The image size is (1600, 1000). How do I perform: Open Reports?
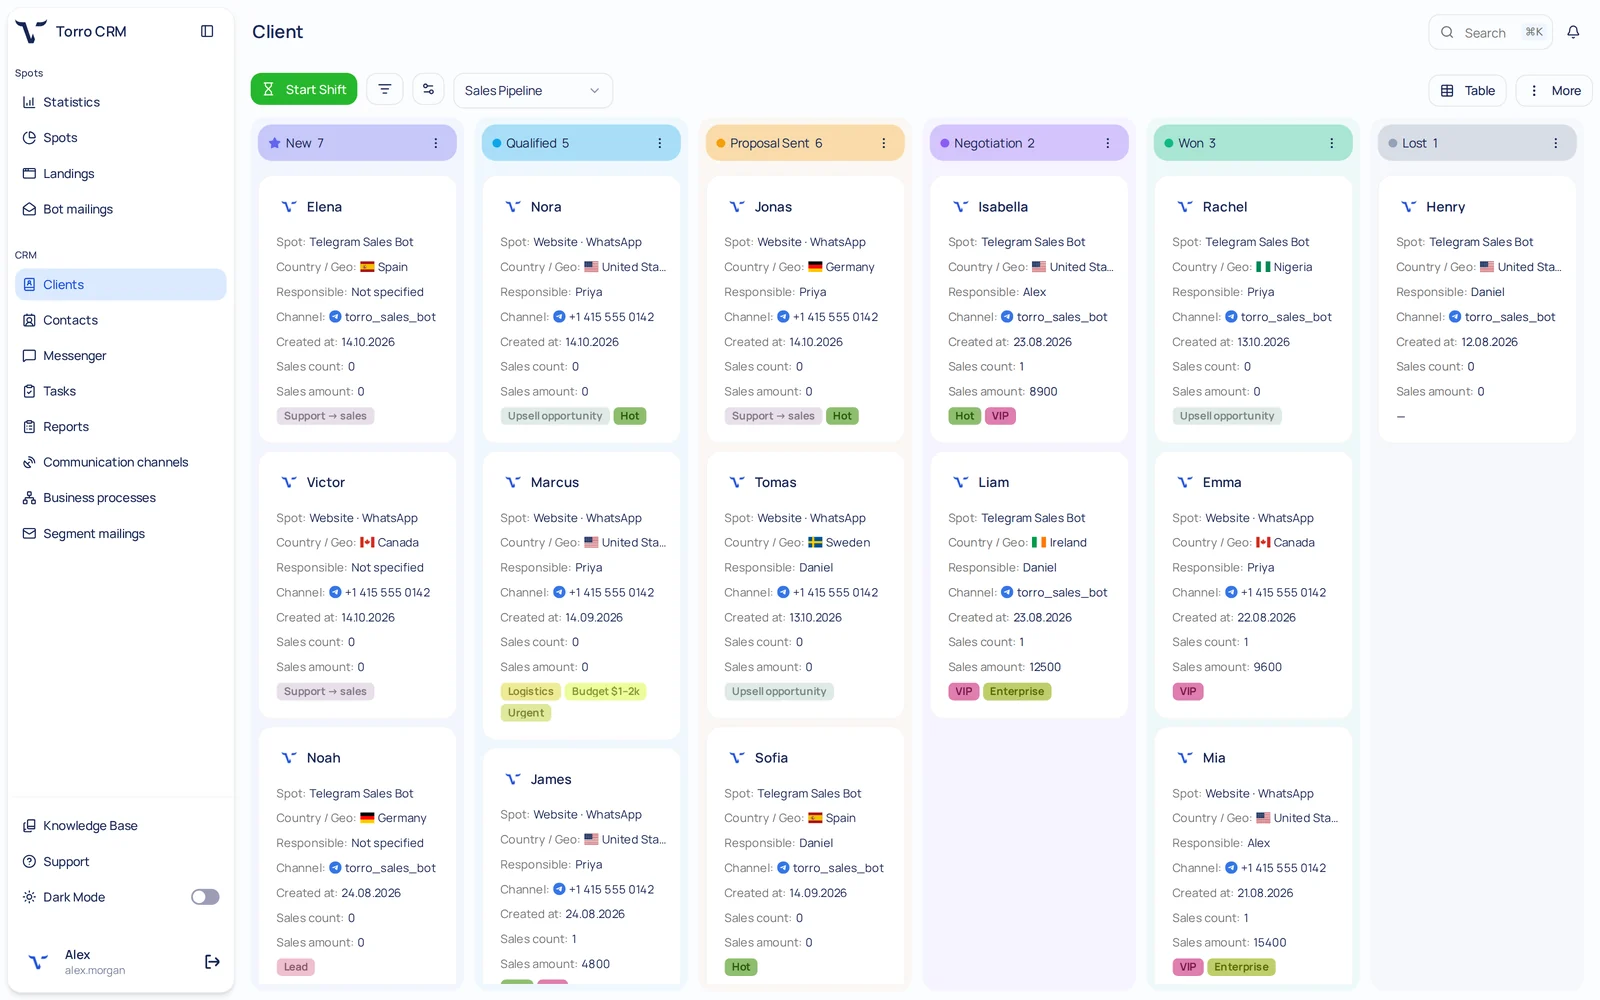(x=120, y=426)
